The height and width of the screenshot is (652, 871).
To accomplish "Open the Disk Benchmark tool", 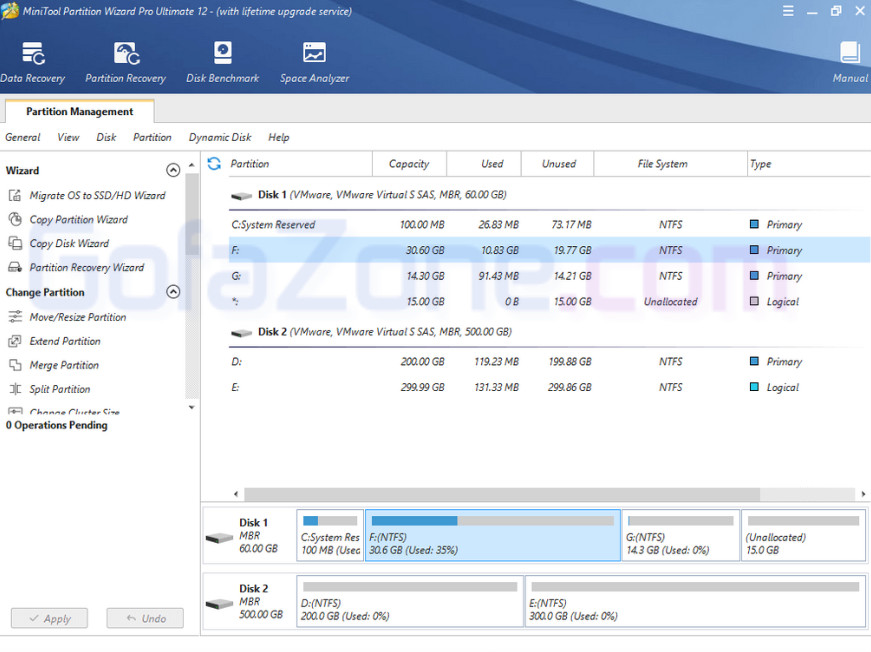I will (222, 62).
